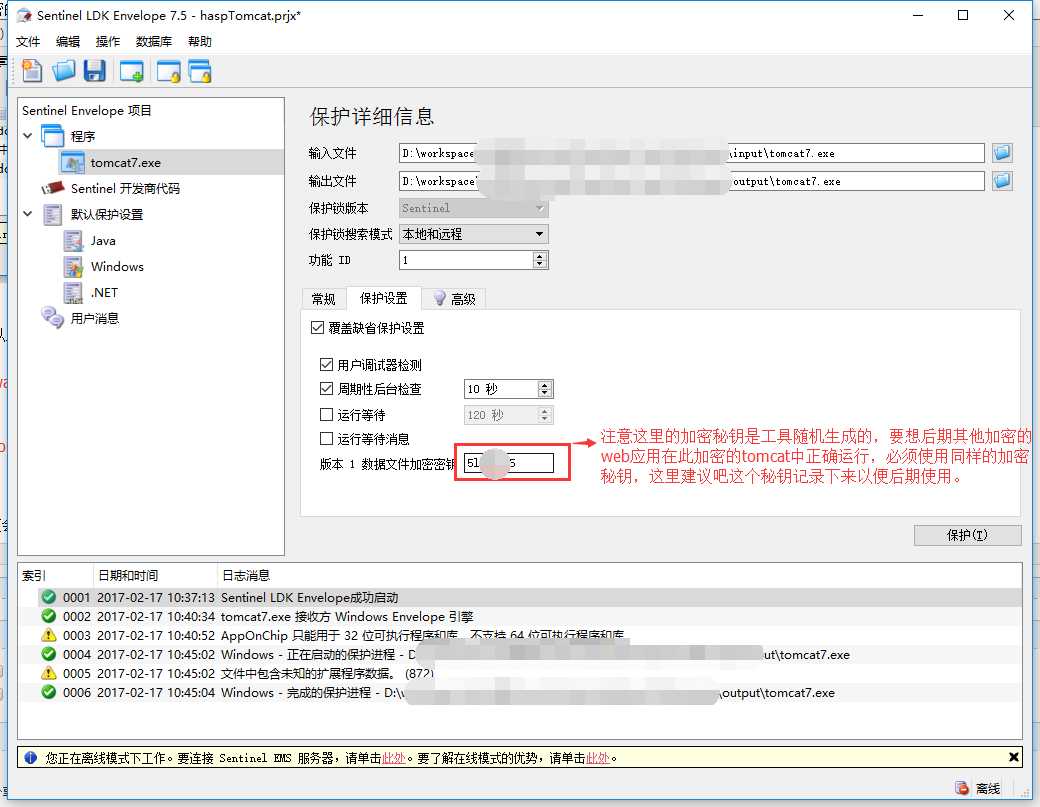The height and width of the screenshot is (807, 1040).
Task: Switch to the 高级 tab
Action: (454, 299)
